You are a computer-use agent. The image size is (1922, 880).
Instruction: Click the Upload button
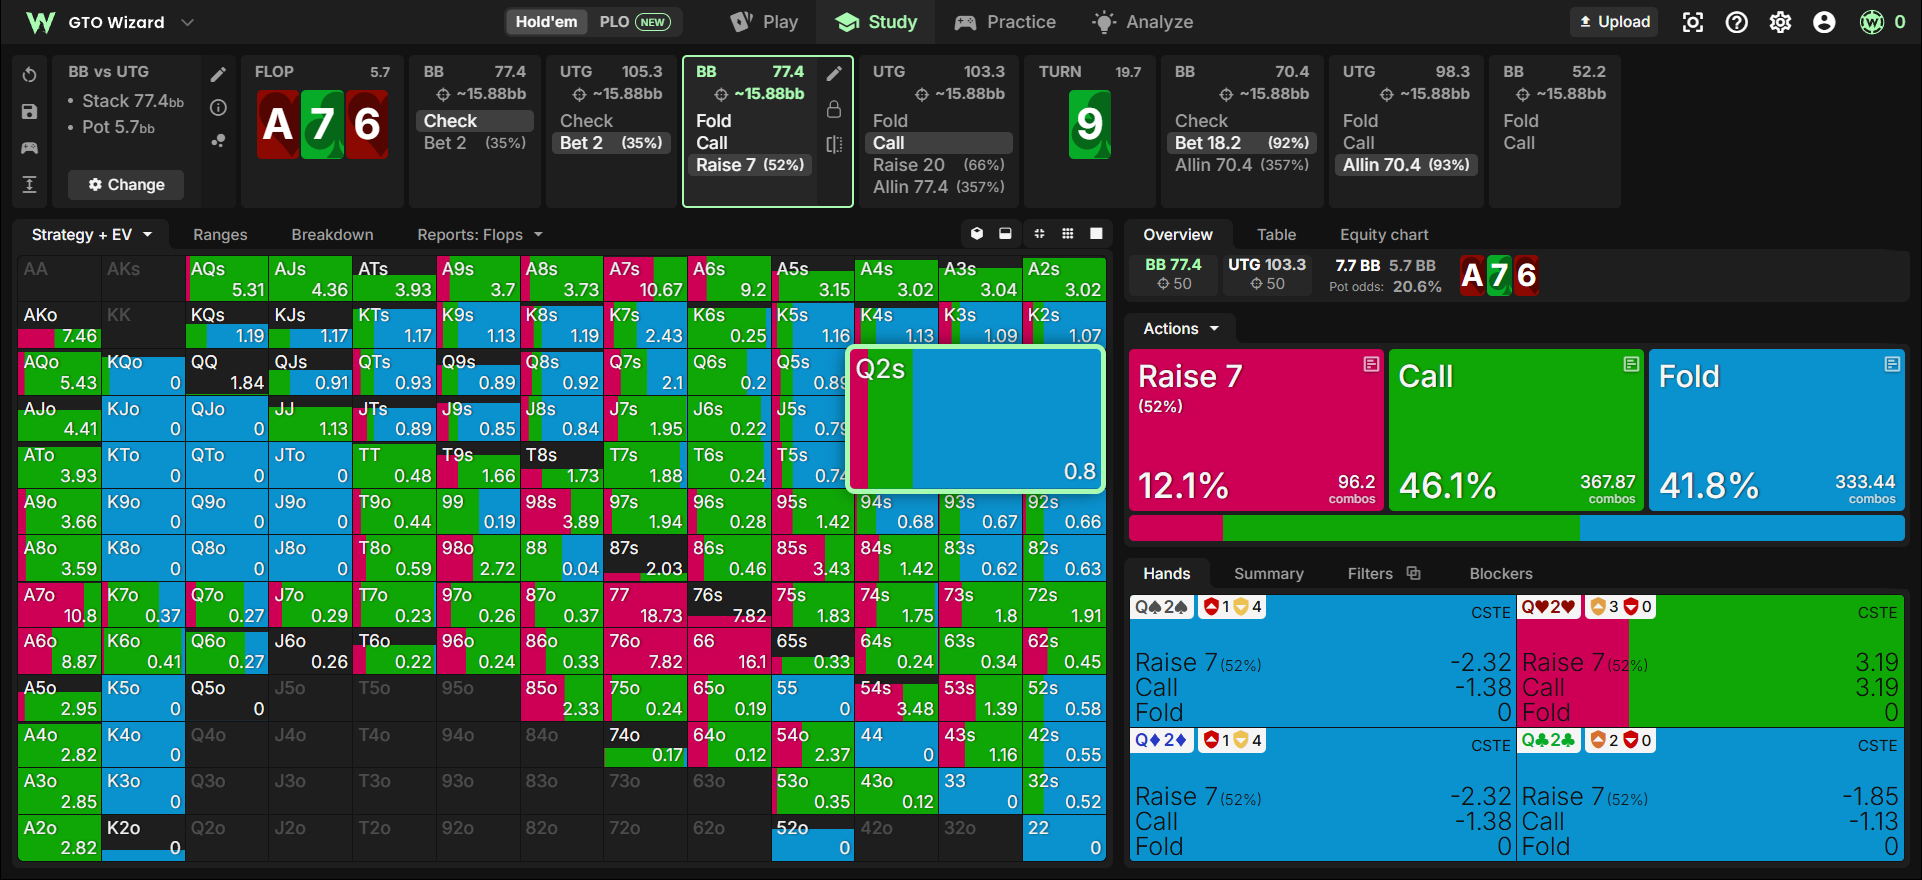pos(1614,22)
